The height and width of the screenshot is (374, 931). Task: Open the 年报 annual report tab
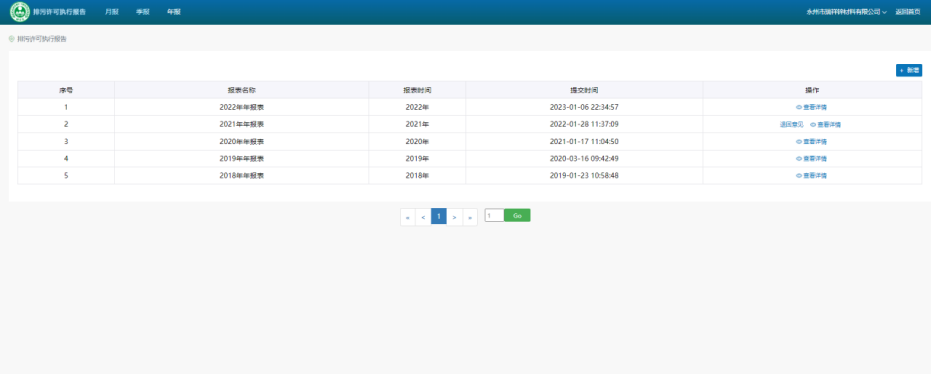coord(173,12)
